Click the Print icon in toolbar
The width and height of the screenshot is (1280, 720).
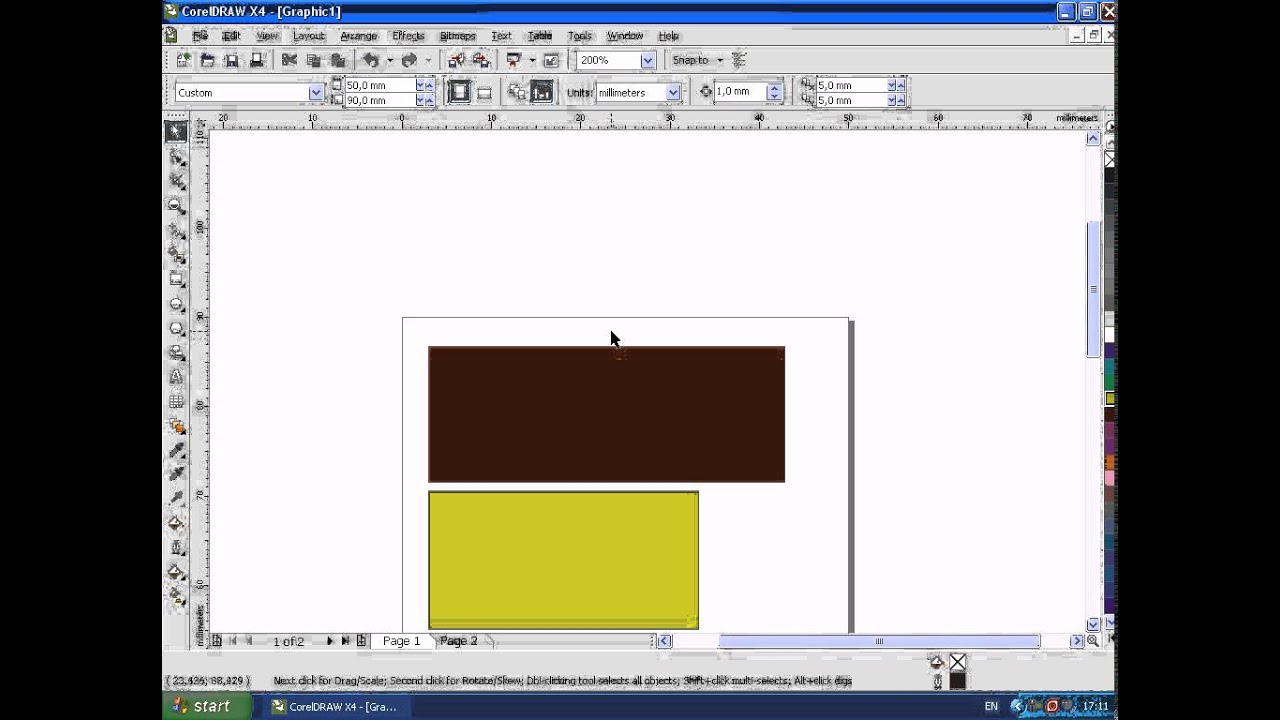point(256,60)
